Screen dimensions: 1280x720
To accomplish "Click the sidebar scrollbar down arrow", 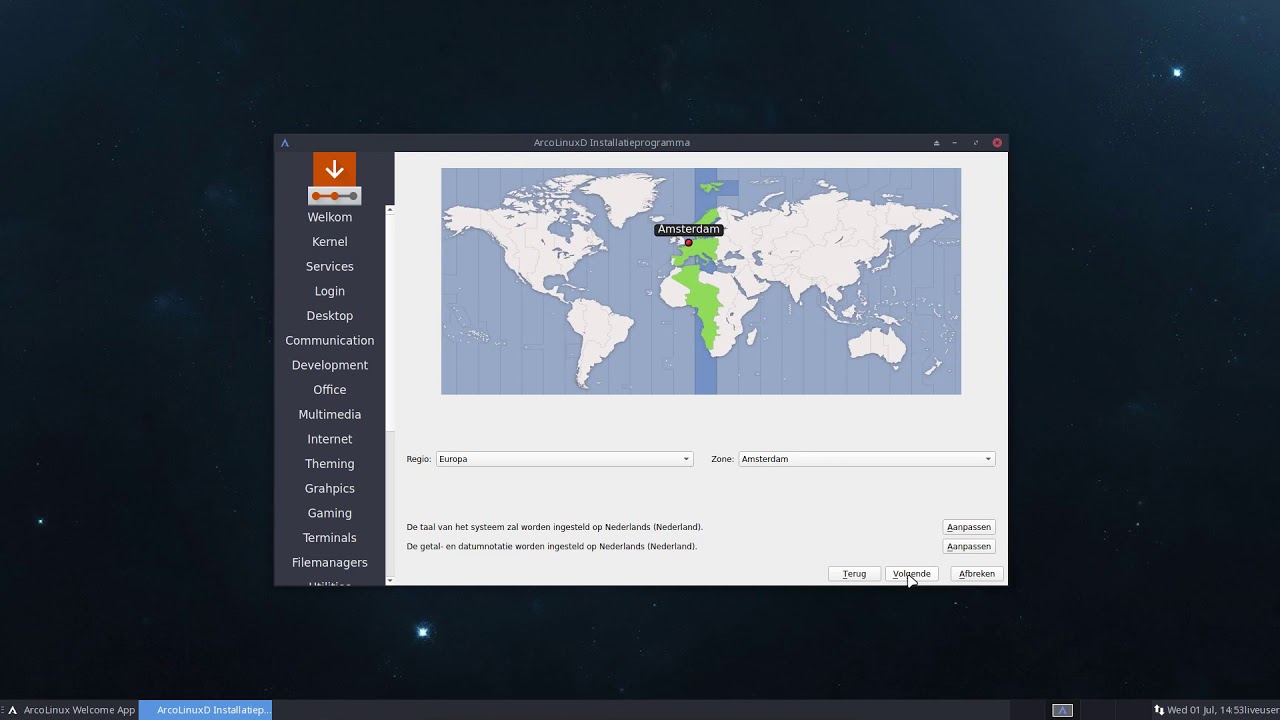I will pos(390,581).
